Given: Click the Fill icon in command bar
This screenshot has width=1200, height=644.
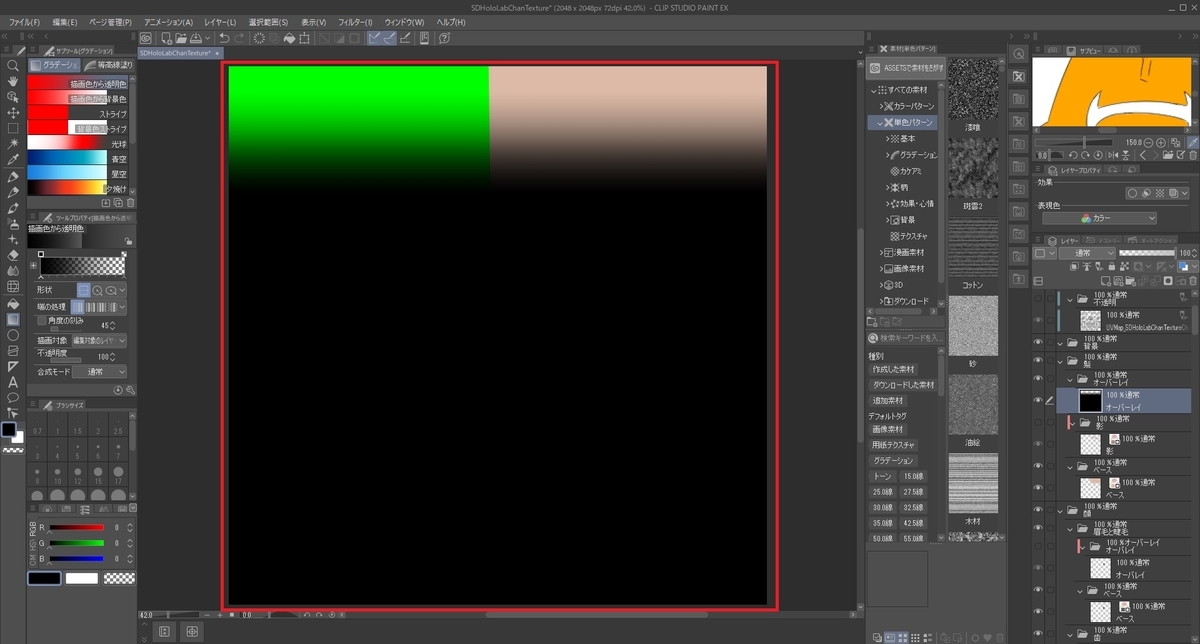Looking at the screenshot, I should tap(290, 38).
